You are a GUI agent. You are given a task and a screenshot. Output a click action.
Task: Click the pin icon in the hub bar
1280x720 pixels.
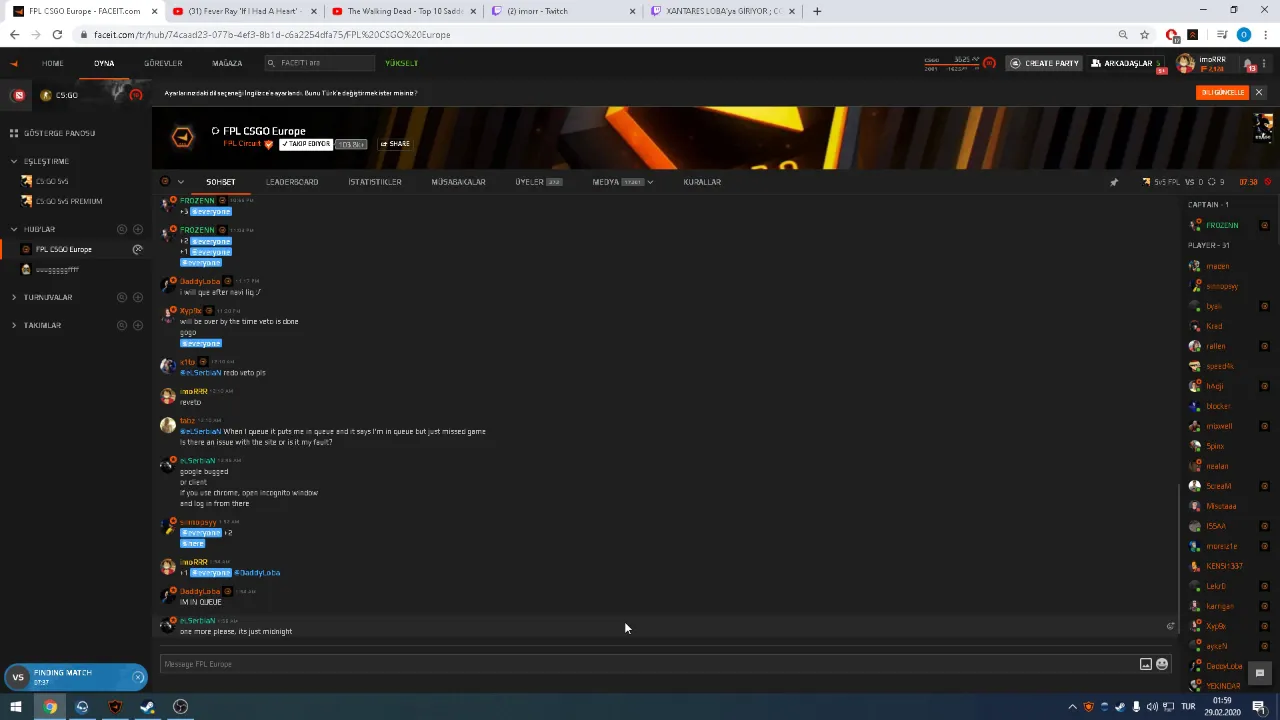point(1114,182)
